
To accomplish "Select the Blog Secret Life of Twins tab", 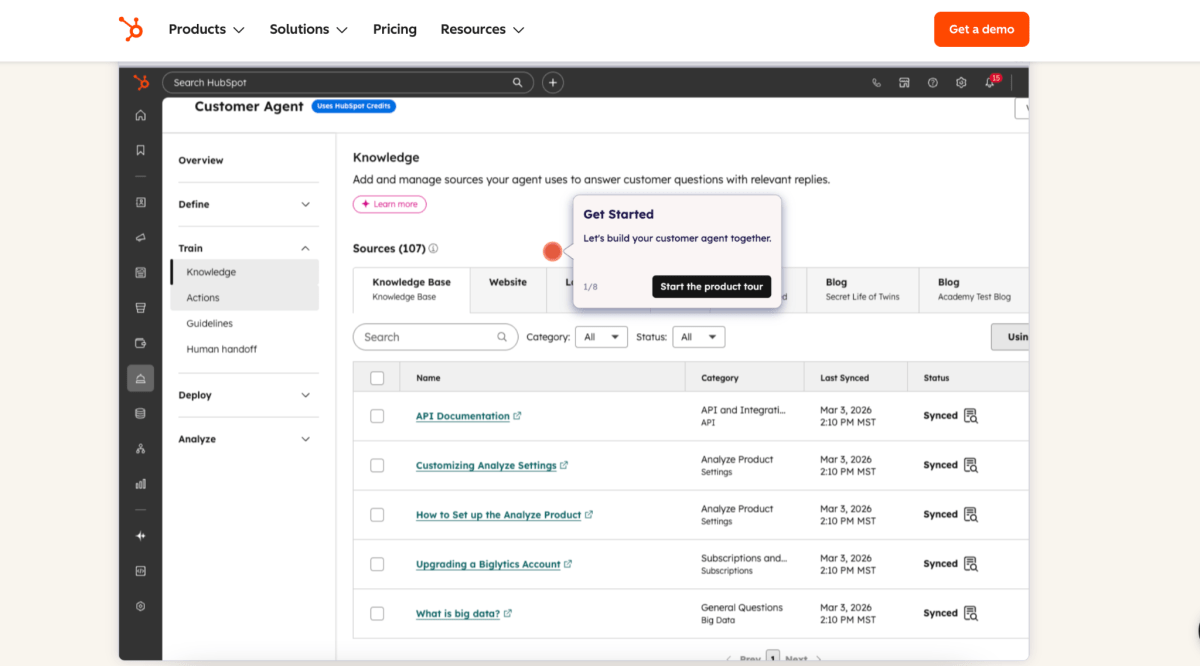I will [x=863, y=289].
